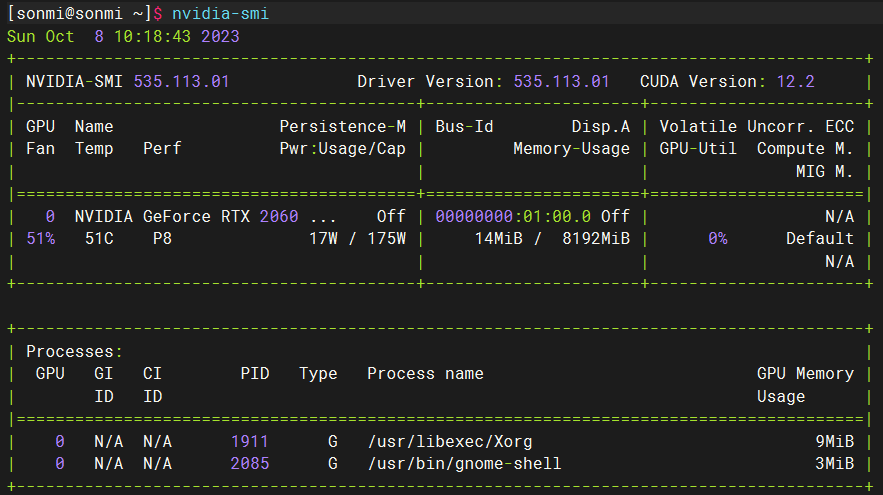Click the fan speed value 51%

pos(41,239)
